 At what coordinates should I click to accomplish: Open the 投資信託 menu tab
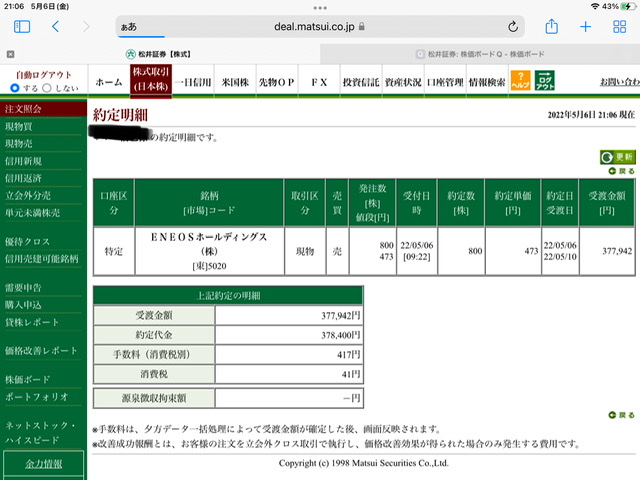click(x=361, y=82)
